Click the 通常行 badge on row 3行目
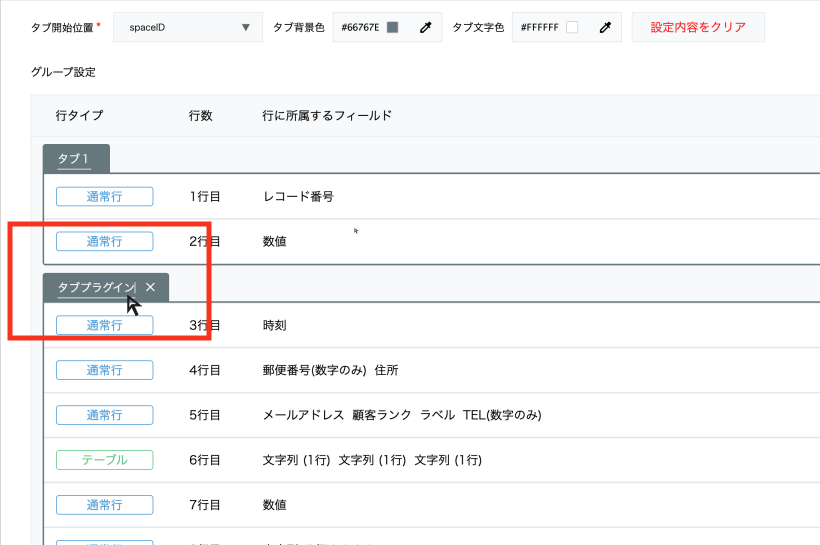The height and width of the screenshot is (545, 820). (104, 325)
